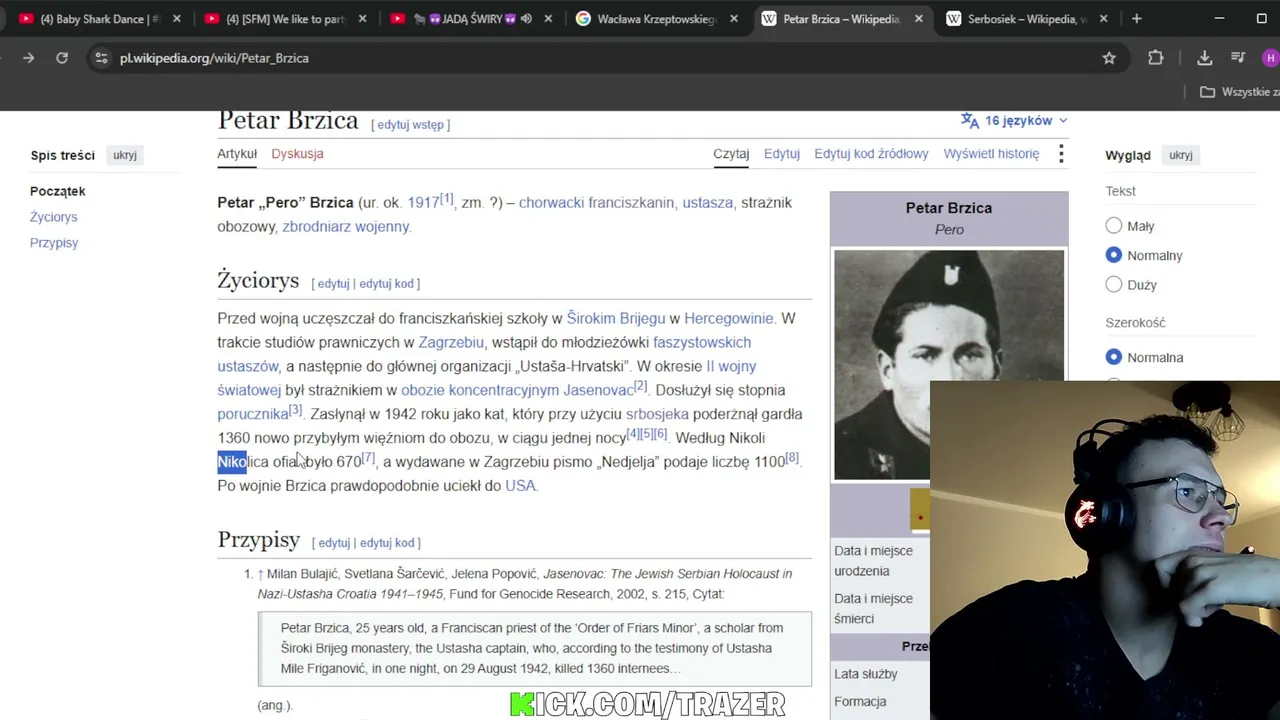
Task: Close the "We like to party" SFM tab
Action: [x=363, y=19]
